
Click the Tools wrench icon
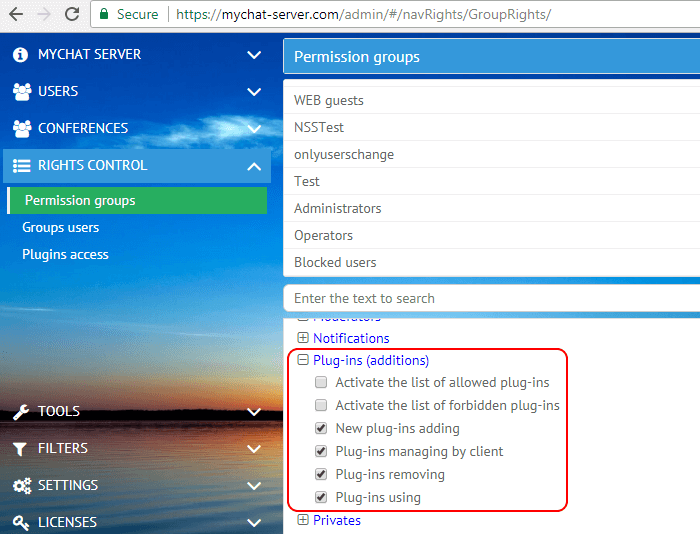(21, 412)
